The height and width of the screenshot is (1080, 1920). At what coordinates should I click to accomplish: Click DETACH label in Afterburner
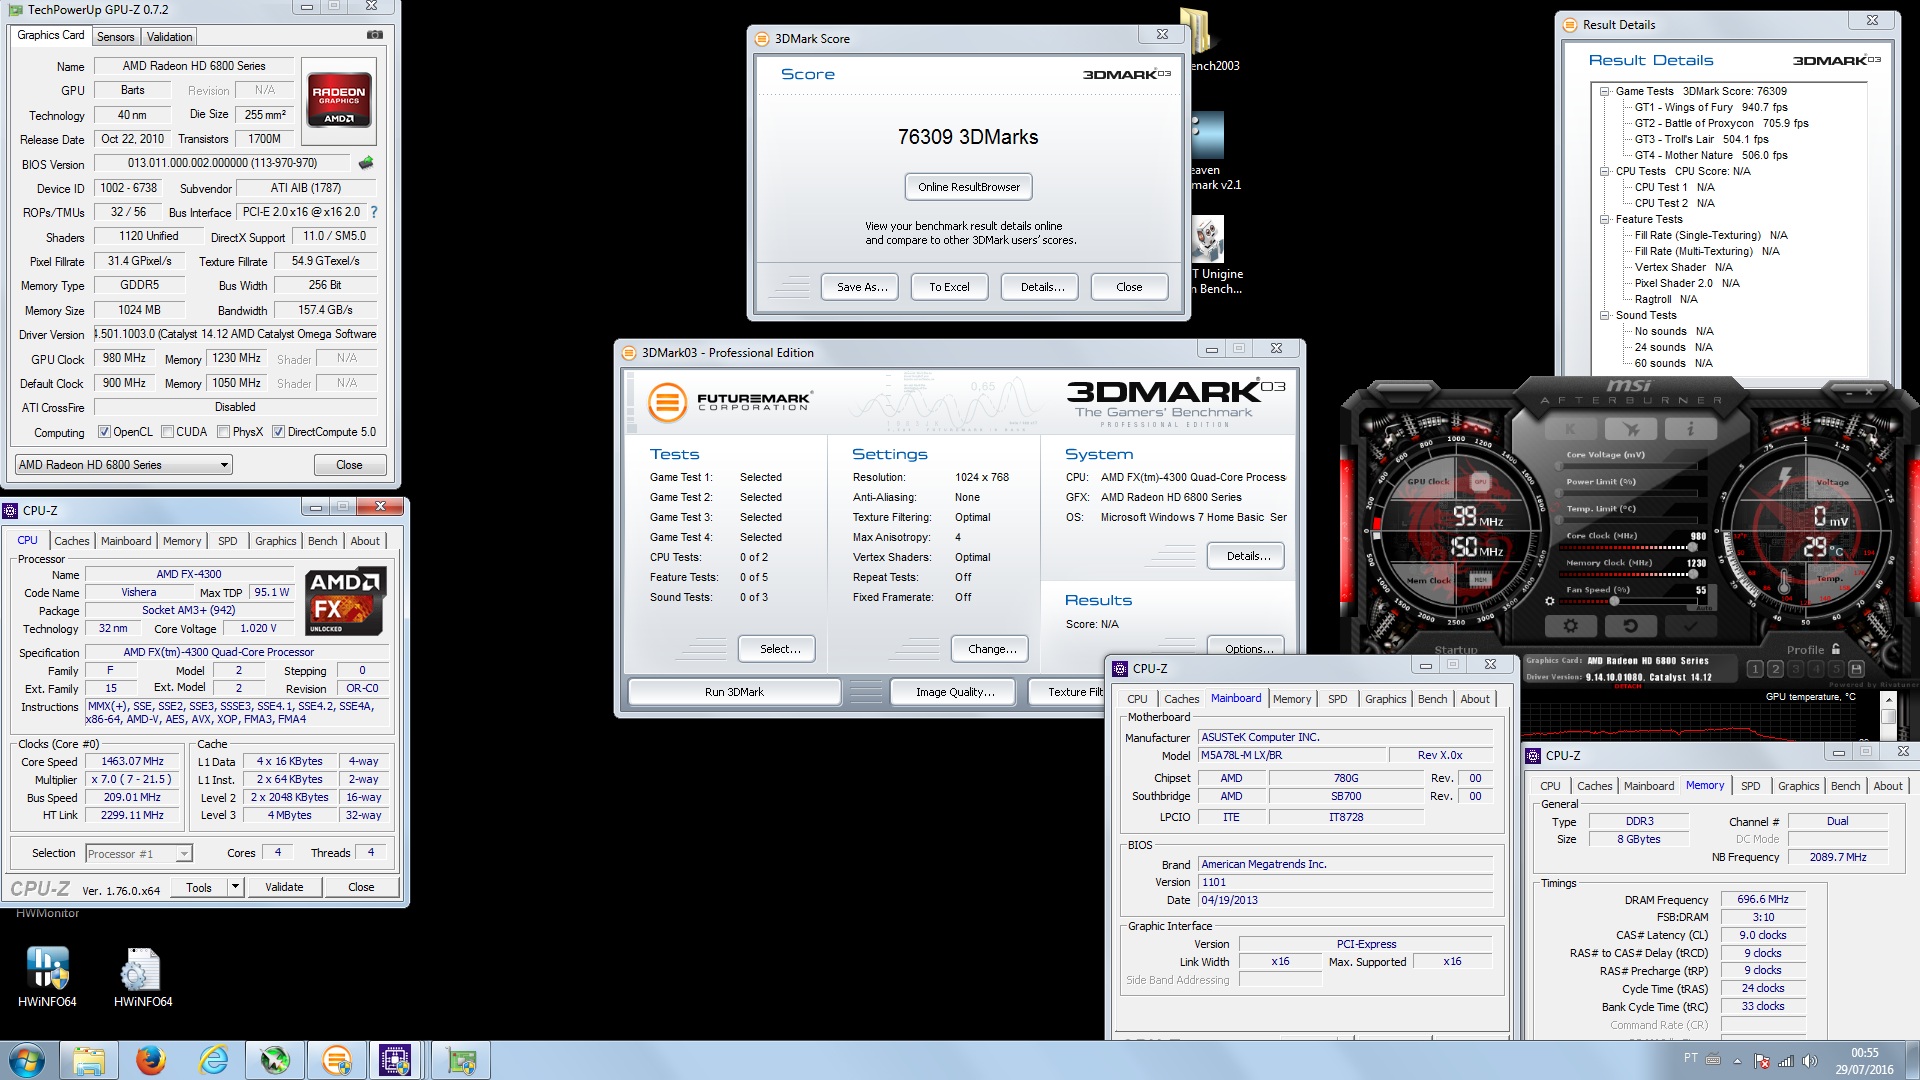[x=1627, y=686]
